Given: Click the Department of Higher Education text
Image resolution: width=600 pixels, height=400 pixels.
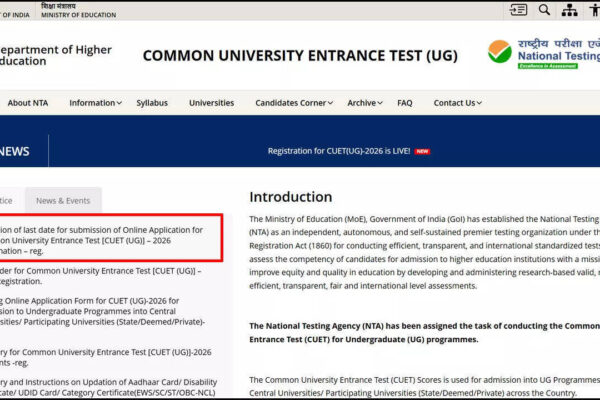Looking at the screenshot, I should [x=56, y=55].
